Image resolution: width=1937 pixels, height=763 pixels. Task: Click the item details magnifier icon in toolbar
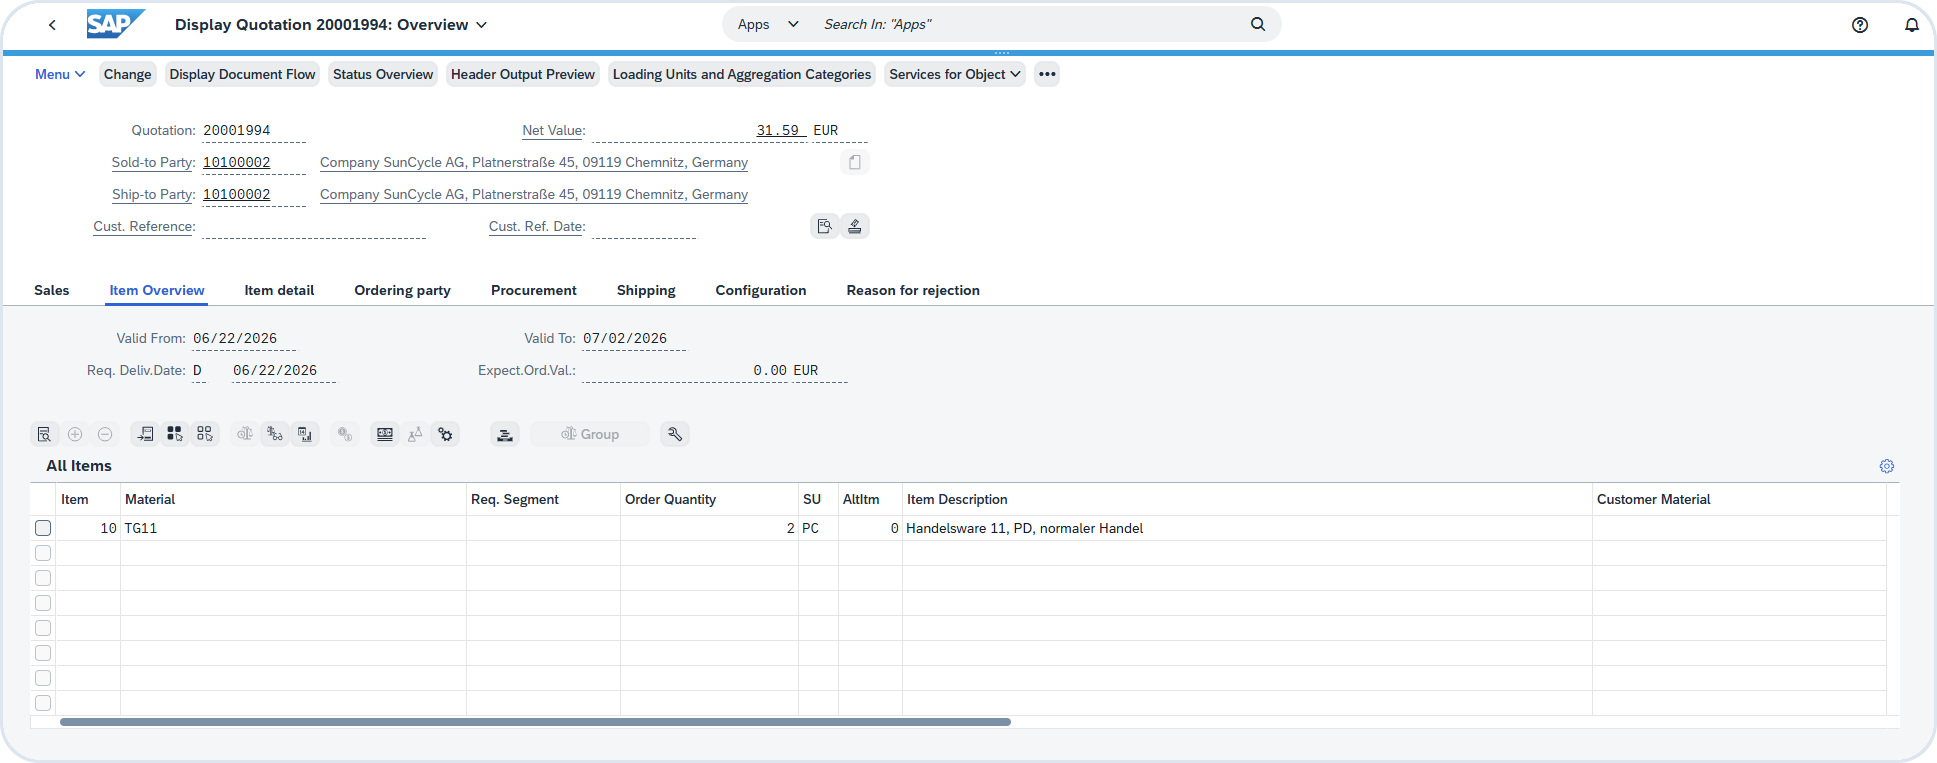coord(44,434)
